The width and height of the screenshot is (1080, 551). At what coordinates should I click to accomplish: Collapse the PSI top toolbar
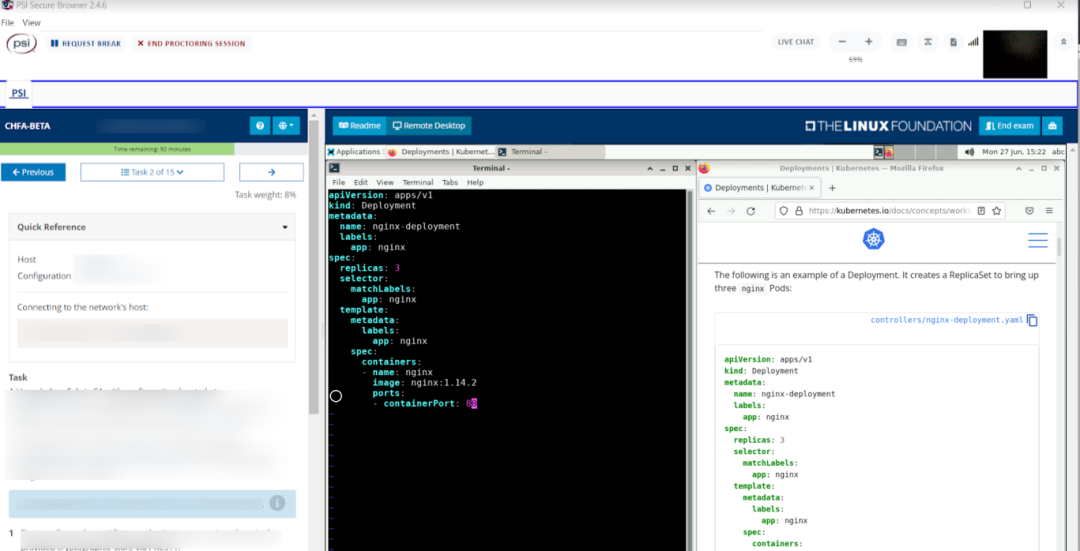1063,42
